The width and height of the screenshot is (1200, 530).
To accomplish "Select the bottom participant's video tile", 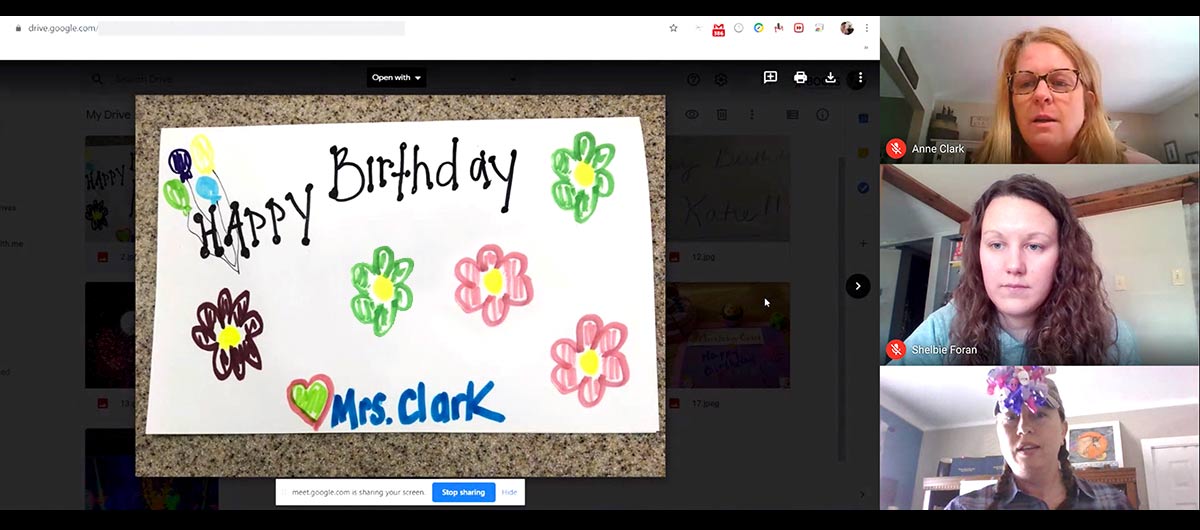I will click(1040, 440).
